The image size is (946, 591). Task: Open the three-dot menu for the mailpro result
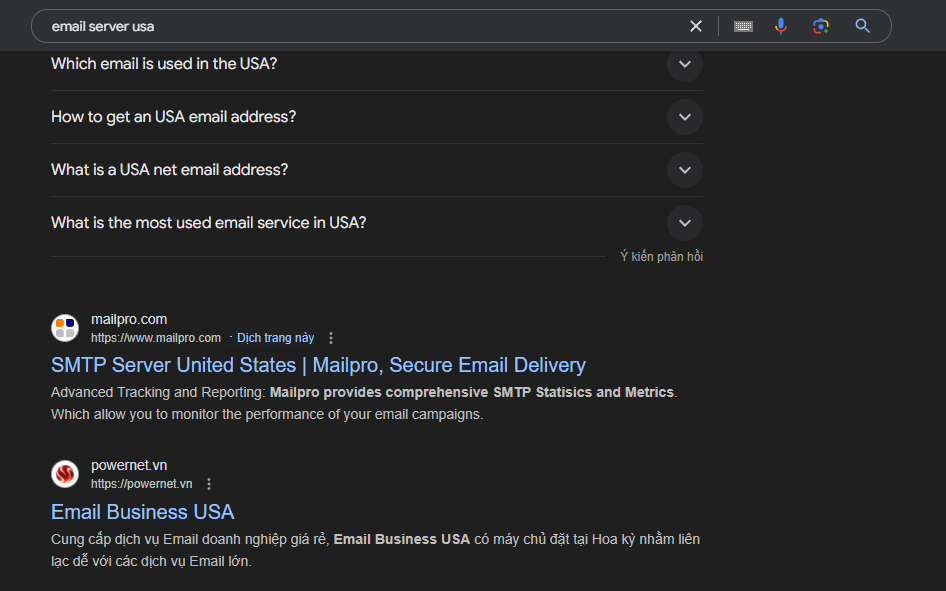pos(332,338)
